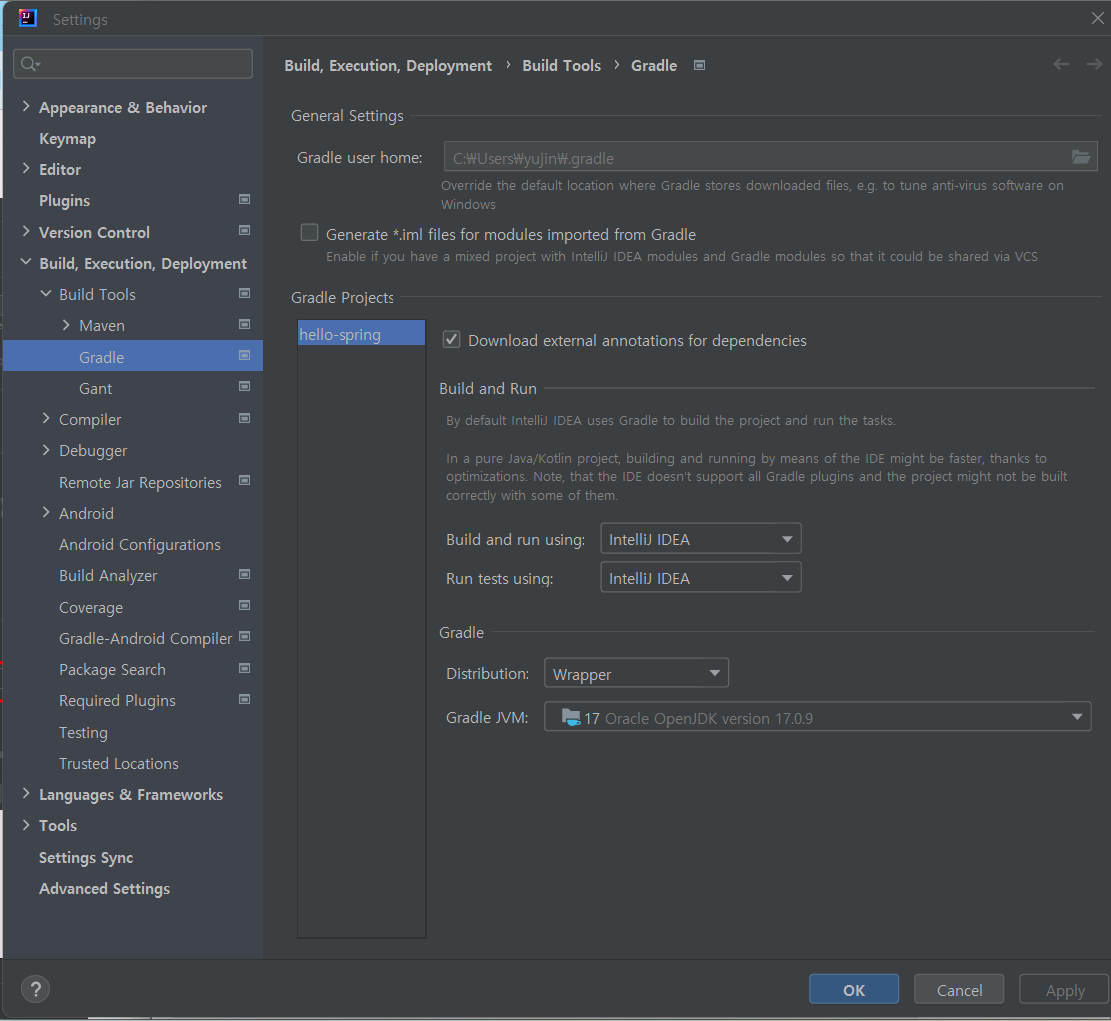Open the Build and run using dropdown
The width and height of the screenshot is (1111, 1021).
pos(701,538)
